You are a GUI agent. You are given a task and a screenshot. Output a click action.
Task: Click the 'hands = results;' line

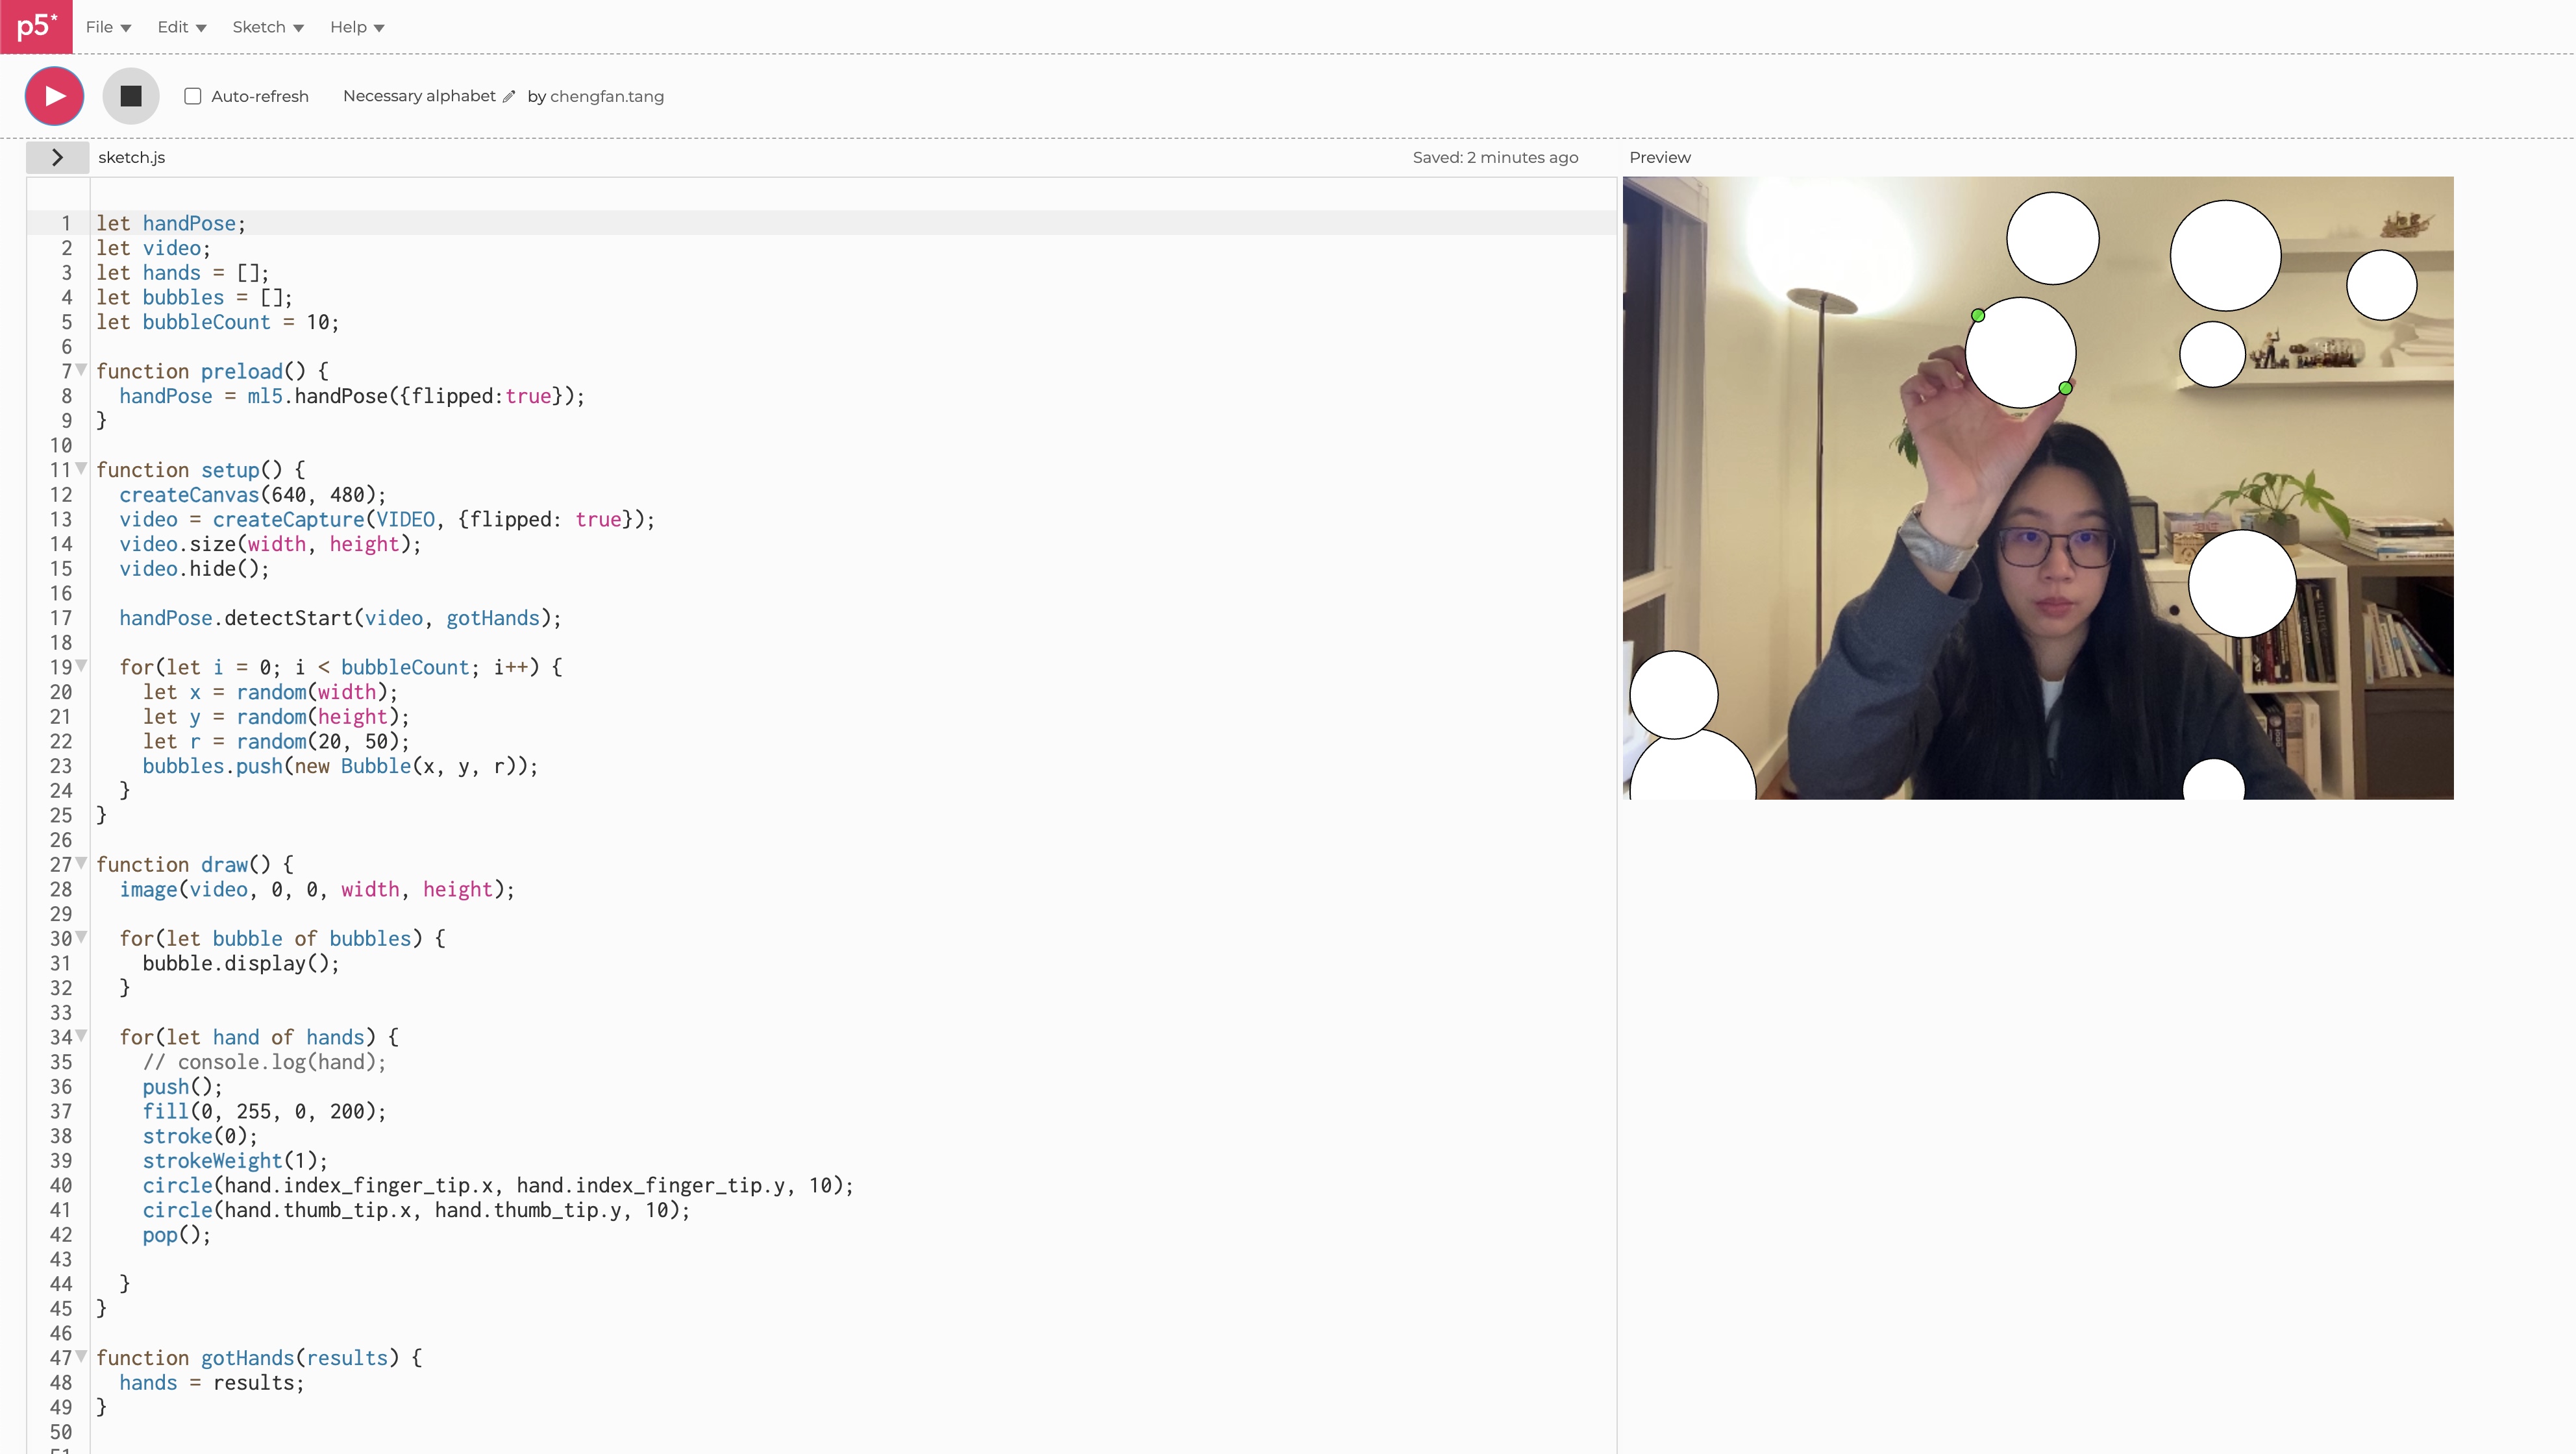coord(212,1383)
